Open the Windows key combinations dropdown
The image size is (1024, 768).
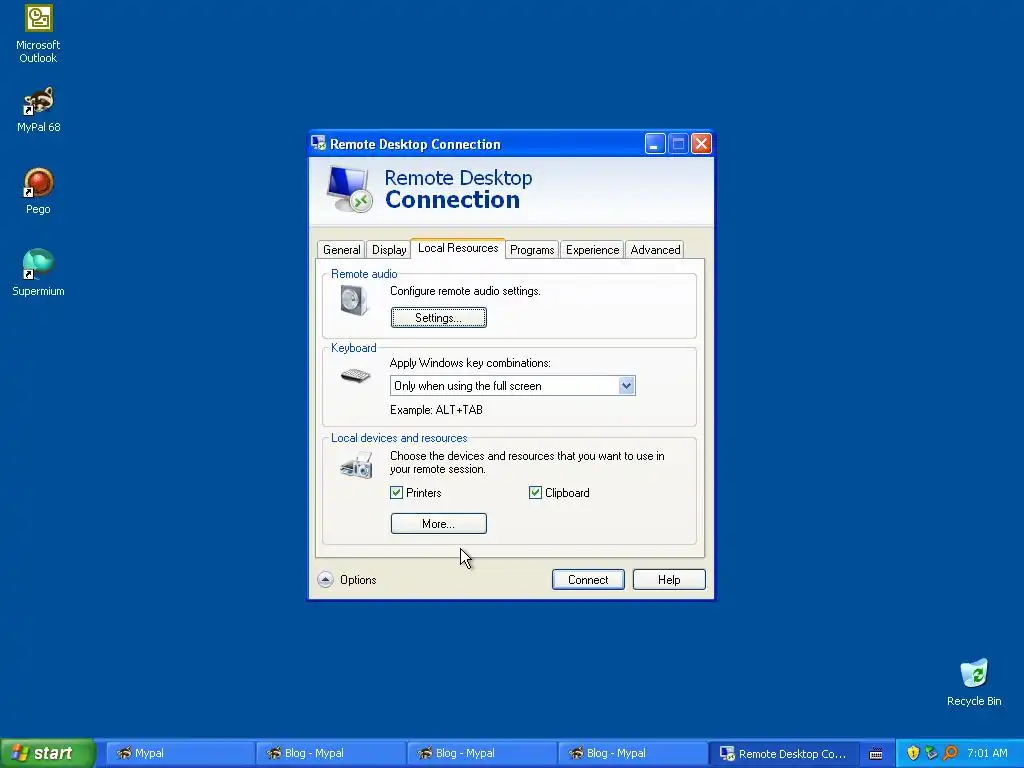pyautogui.click(x=626, y=385)
